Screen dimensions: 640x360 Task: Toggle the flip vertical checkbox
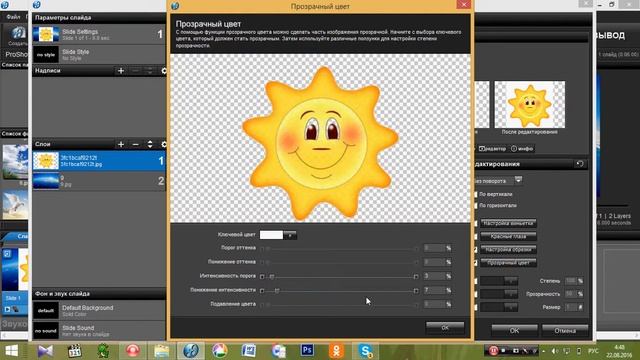476,194
